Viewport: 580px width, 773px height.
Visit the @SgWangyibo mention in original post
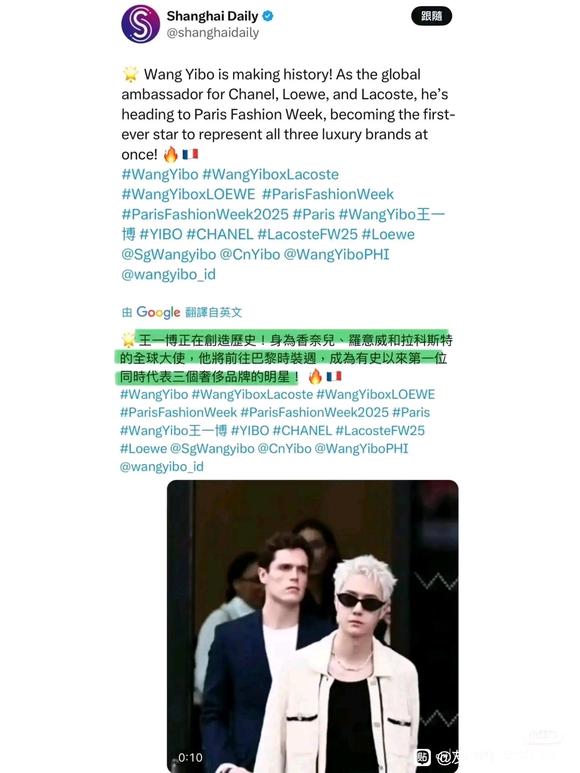[x=169, y=254]
